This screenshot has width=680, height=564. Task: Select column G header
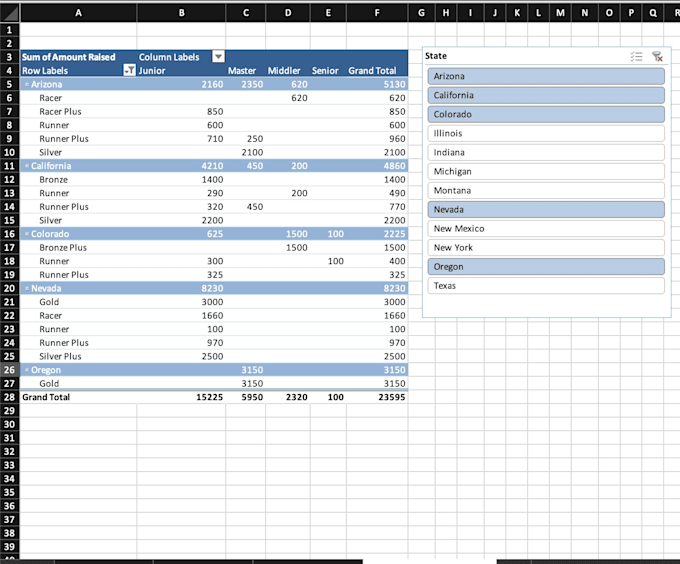(x=421, y=13)
